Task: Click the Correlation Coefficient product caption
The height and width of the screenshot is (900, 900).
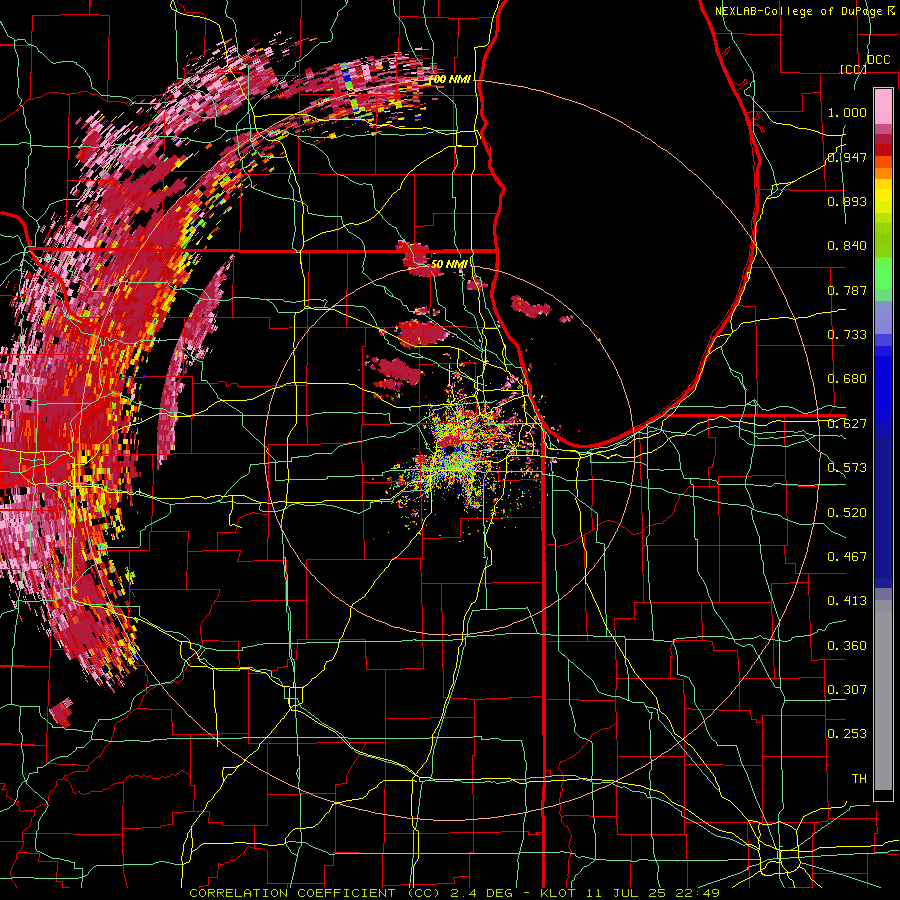Action: pos(454,893)
